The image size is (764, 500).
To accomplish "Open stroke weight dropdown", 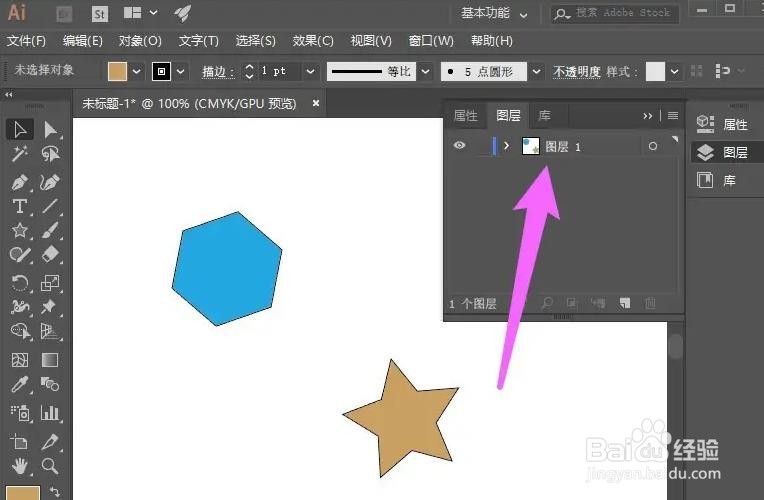I will [310, 72].
